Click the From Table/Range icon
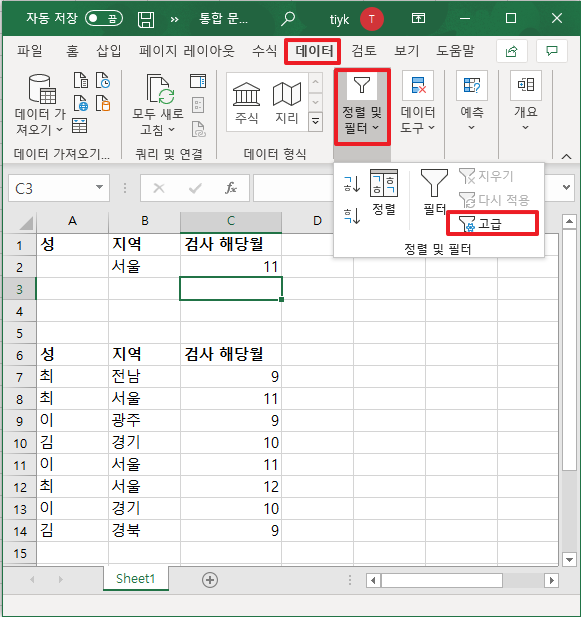 point(80,126)
